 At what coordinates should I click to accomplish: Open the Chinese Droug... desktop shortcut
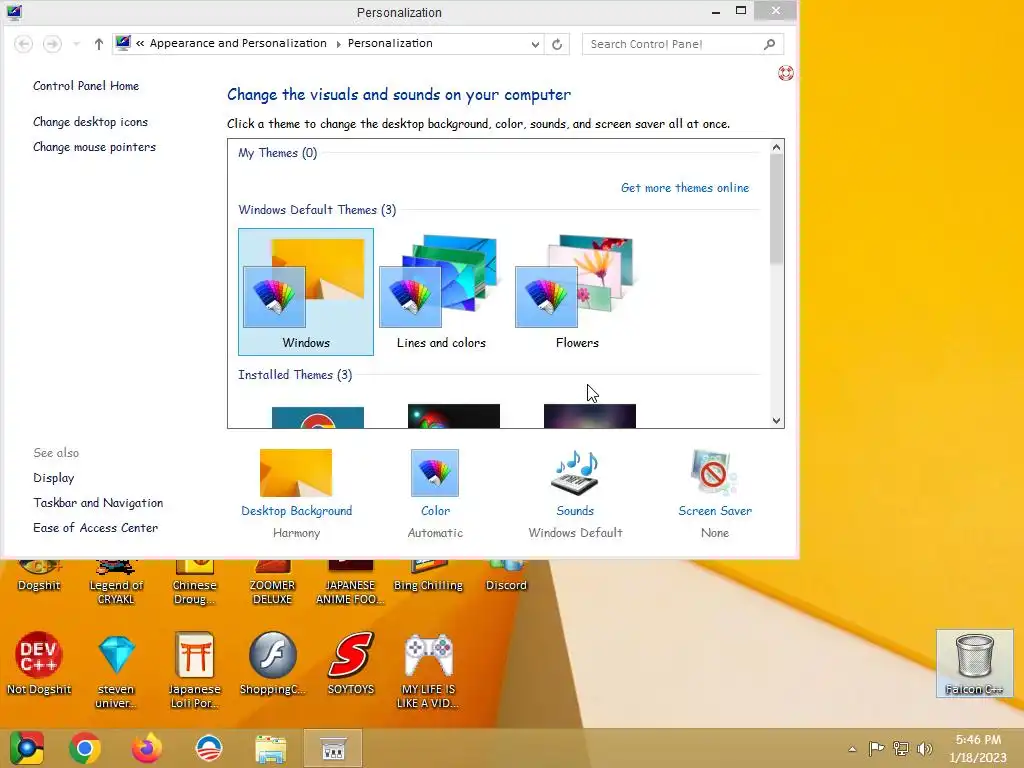click(x=194, y=583)
